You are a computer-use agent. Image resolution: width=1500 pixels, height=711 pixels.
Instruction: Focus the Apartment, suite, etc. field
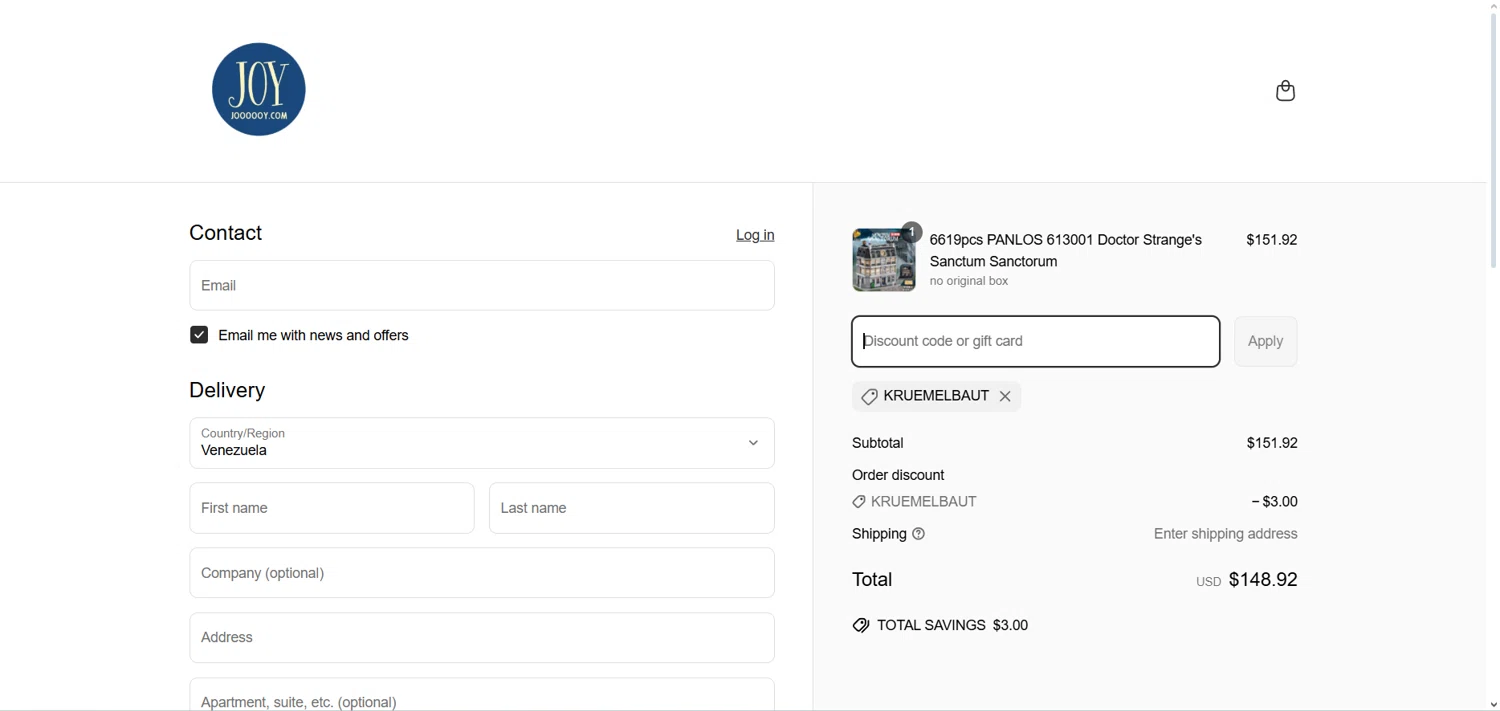coord(482,695)
